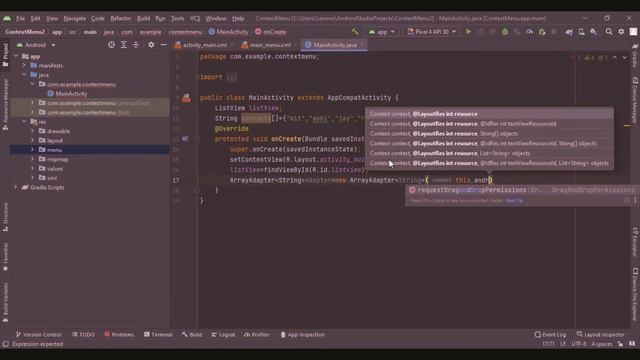The height and width of the screenshot is (360, 640).
Task: Open the Event Log
Action: (x=550, y=335)
